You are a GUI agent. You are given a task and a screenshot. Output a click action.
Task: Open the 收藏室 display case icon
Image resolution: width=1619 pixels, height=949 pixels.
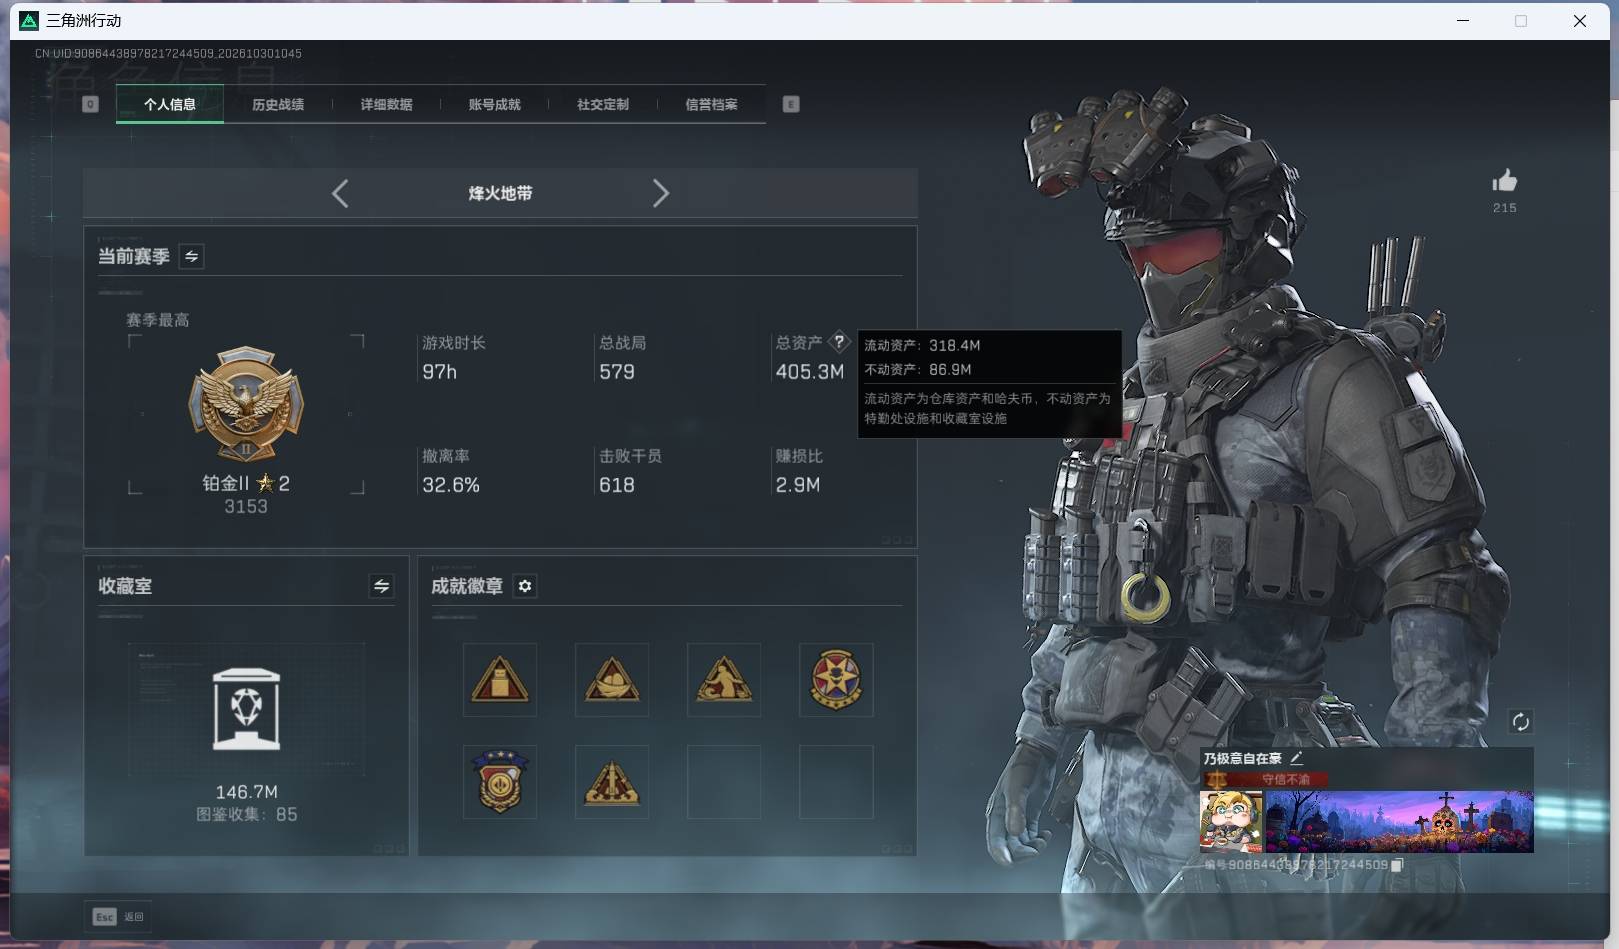click(246, 709)
